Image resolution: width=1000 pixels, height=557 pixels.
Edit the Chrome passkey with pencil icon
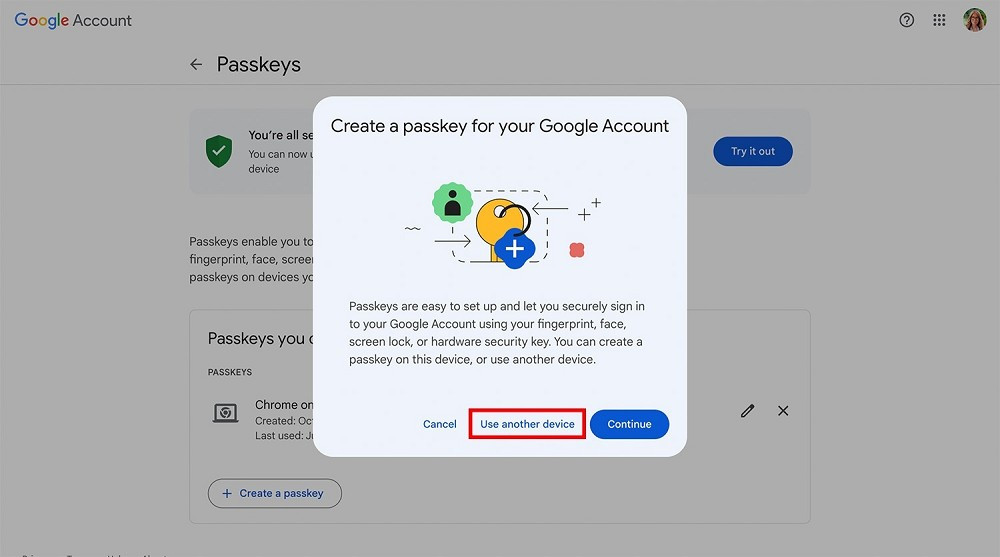pyautogui.click(x=747, y=411)
